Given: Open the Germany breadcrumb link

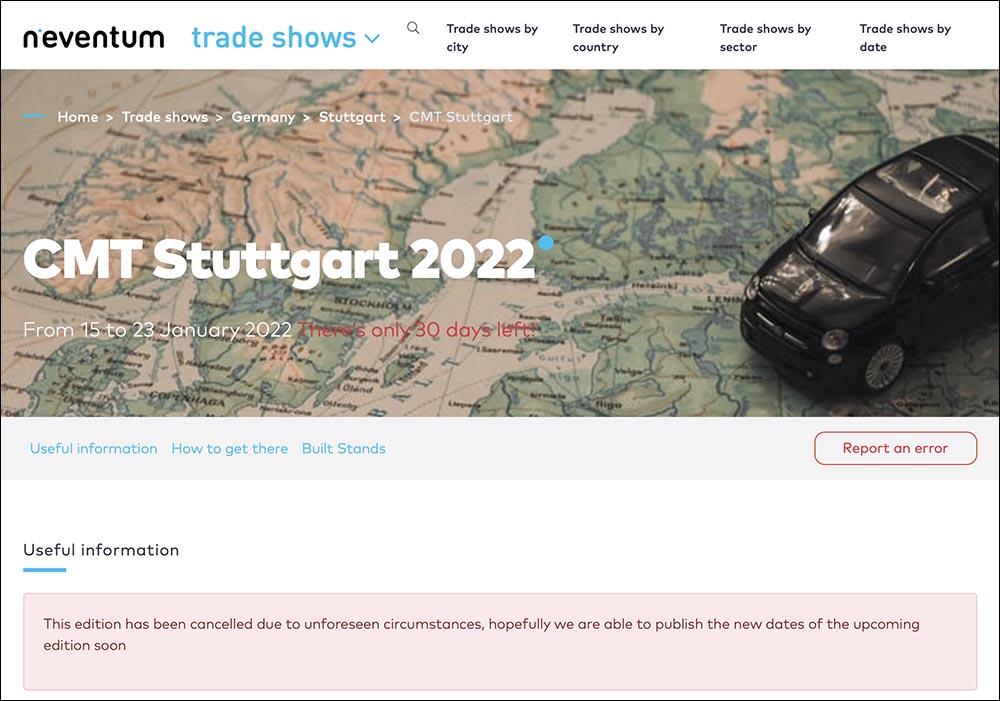Looking at the screenshot, I should (x=263, y=117).
